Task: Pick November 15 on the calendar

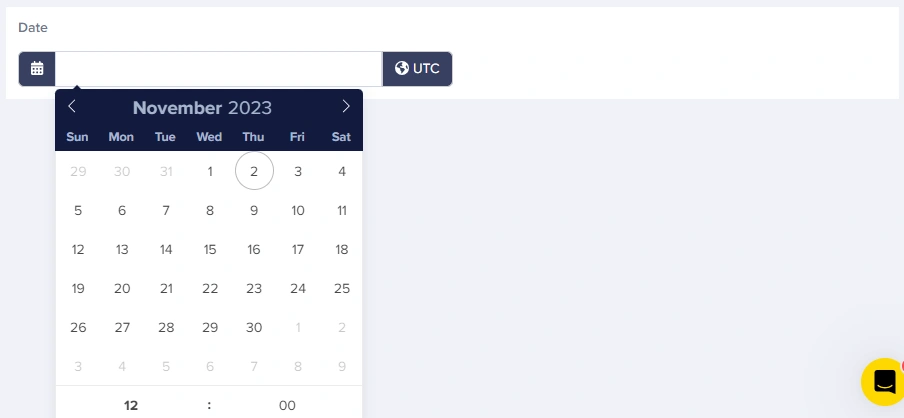Action: [x=210, y=249]
